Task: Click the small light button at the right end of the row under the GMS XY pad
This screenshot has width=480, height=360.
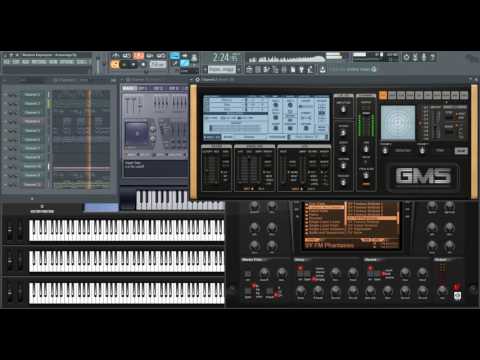Action: [x=461, y=151]
